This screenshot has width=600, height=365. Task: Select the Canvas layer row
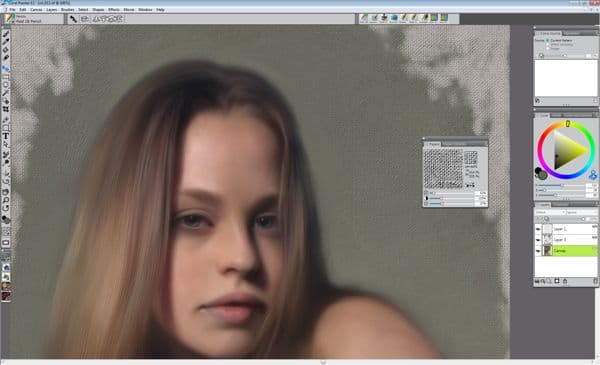[x=566, y=251]
